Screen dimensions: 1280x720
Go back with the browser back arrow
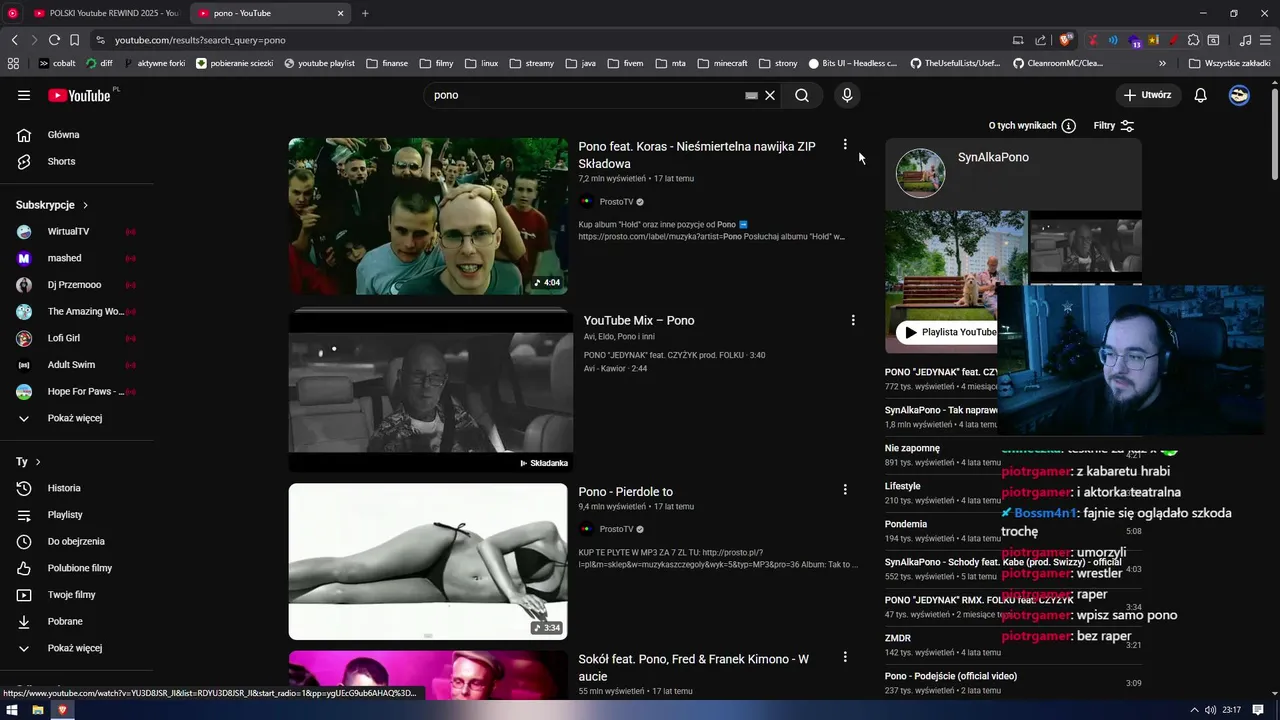pos(14,40)
